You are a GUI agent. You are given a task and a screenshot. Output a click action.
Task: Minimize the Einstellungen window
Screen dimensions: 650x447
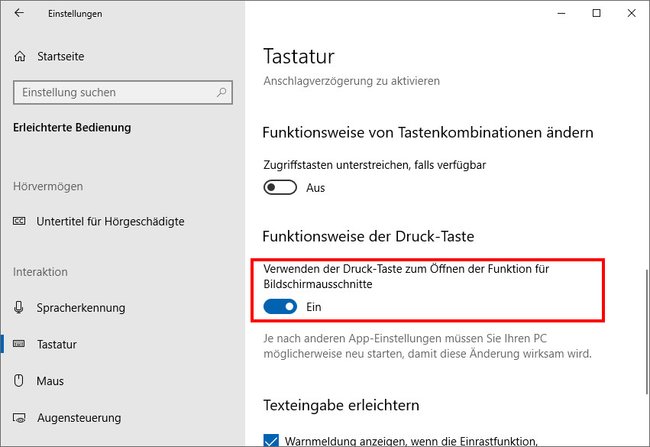(561, 13)
